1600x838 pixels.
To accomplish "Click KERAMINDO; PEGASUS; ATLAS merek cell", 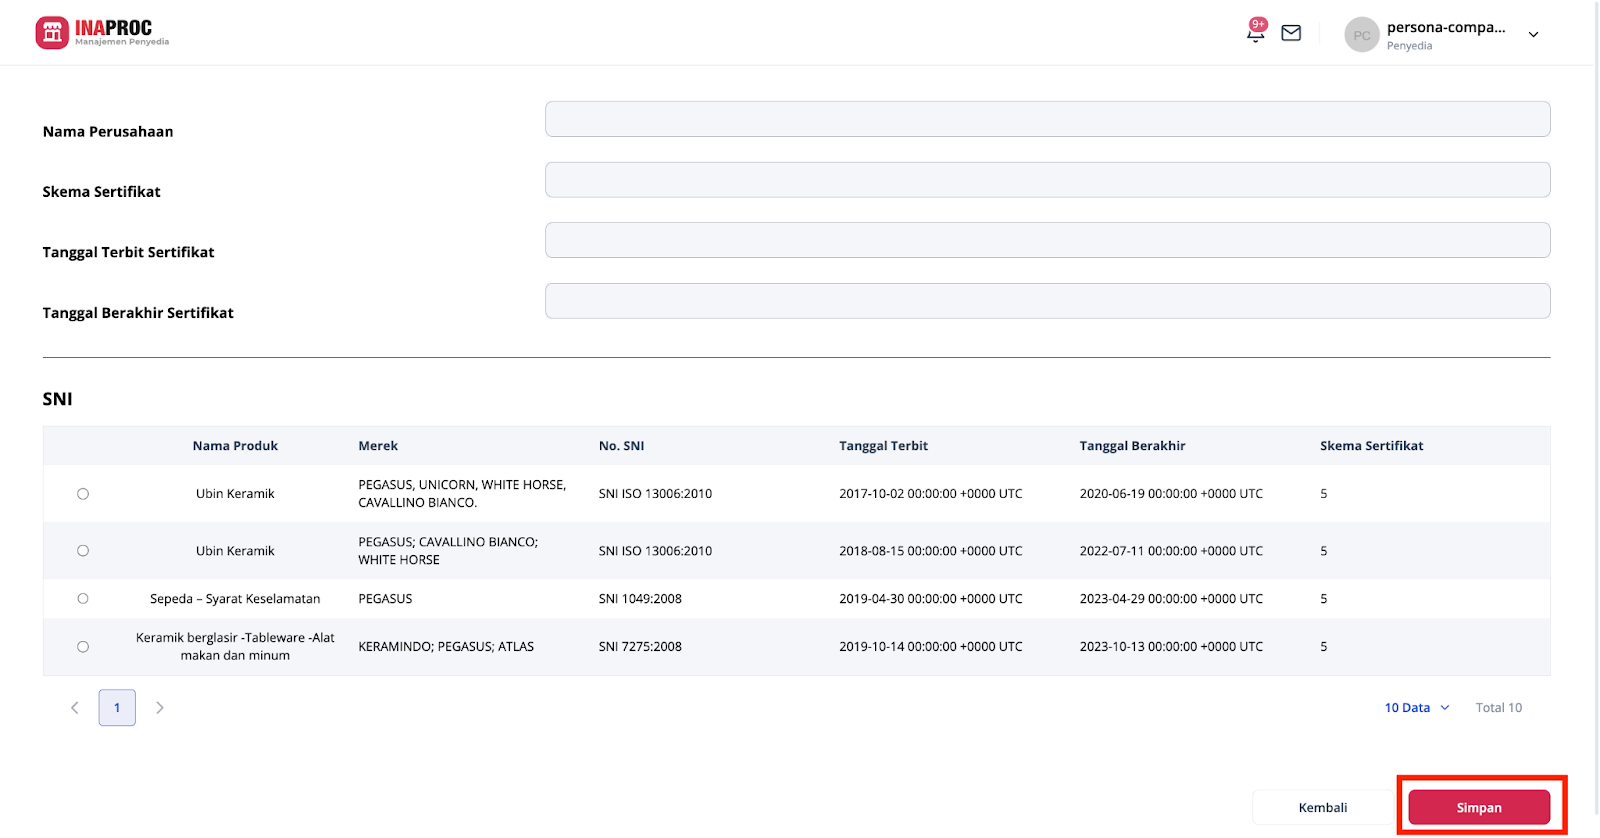I will (x=446, y=647).
